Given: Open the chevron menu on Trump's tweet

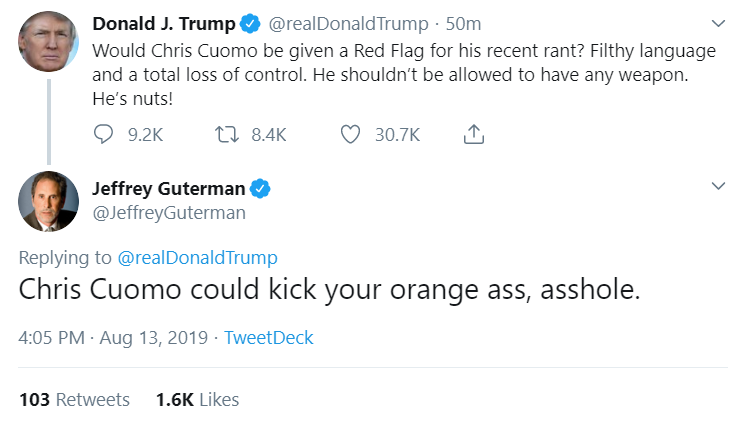Looking at the screenshot, I should point(718,23).
